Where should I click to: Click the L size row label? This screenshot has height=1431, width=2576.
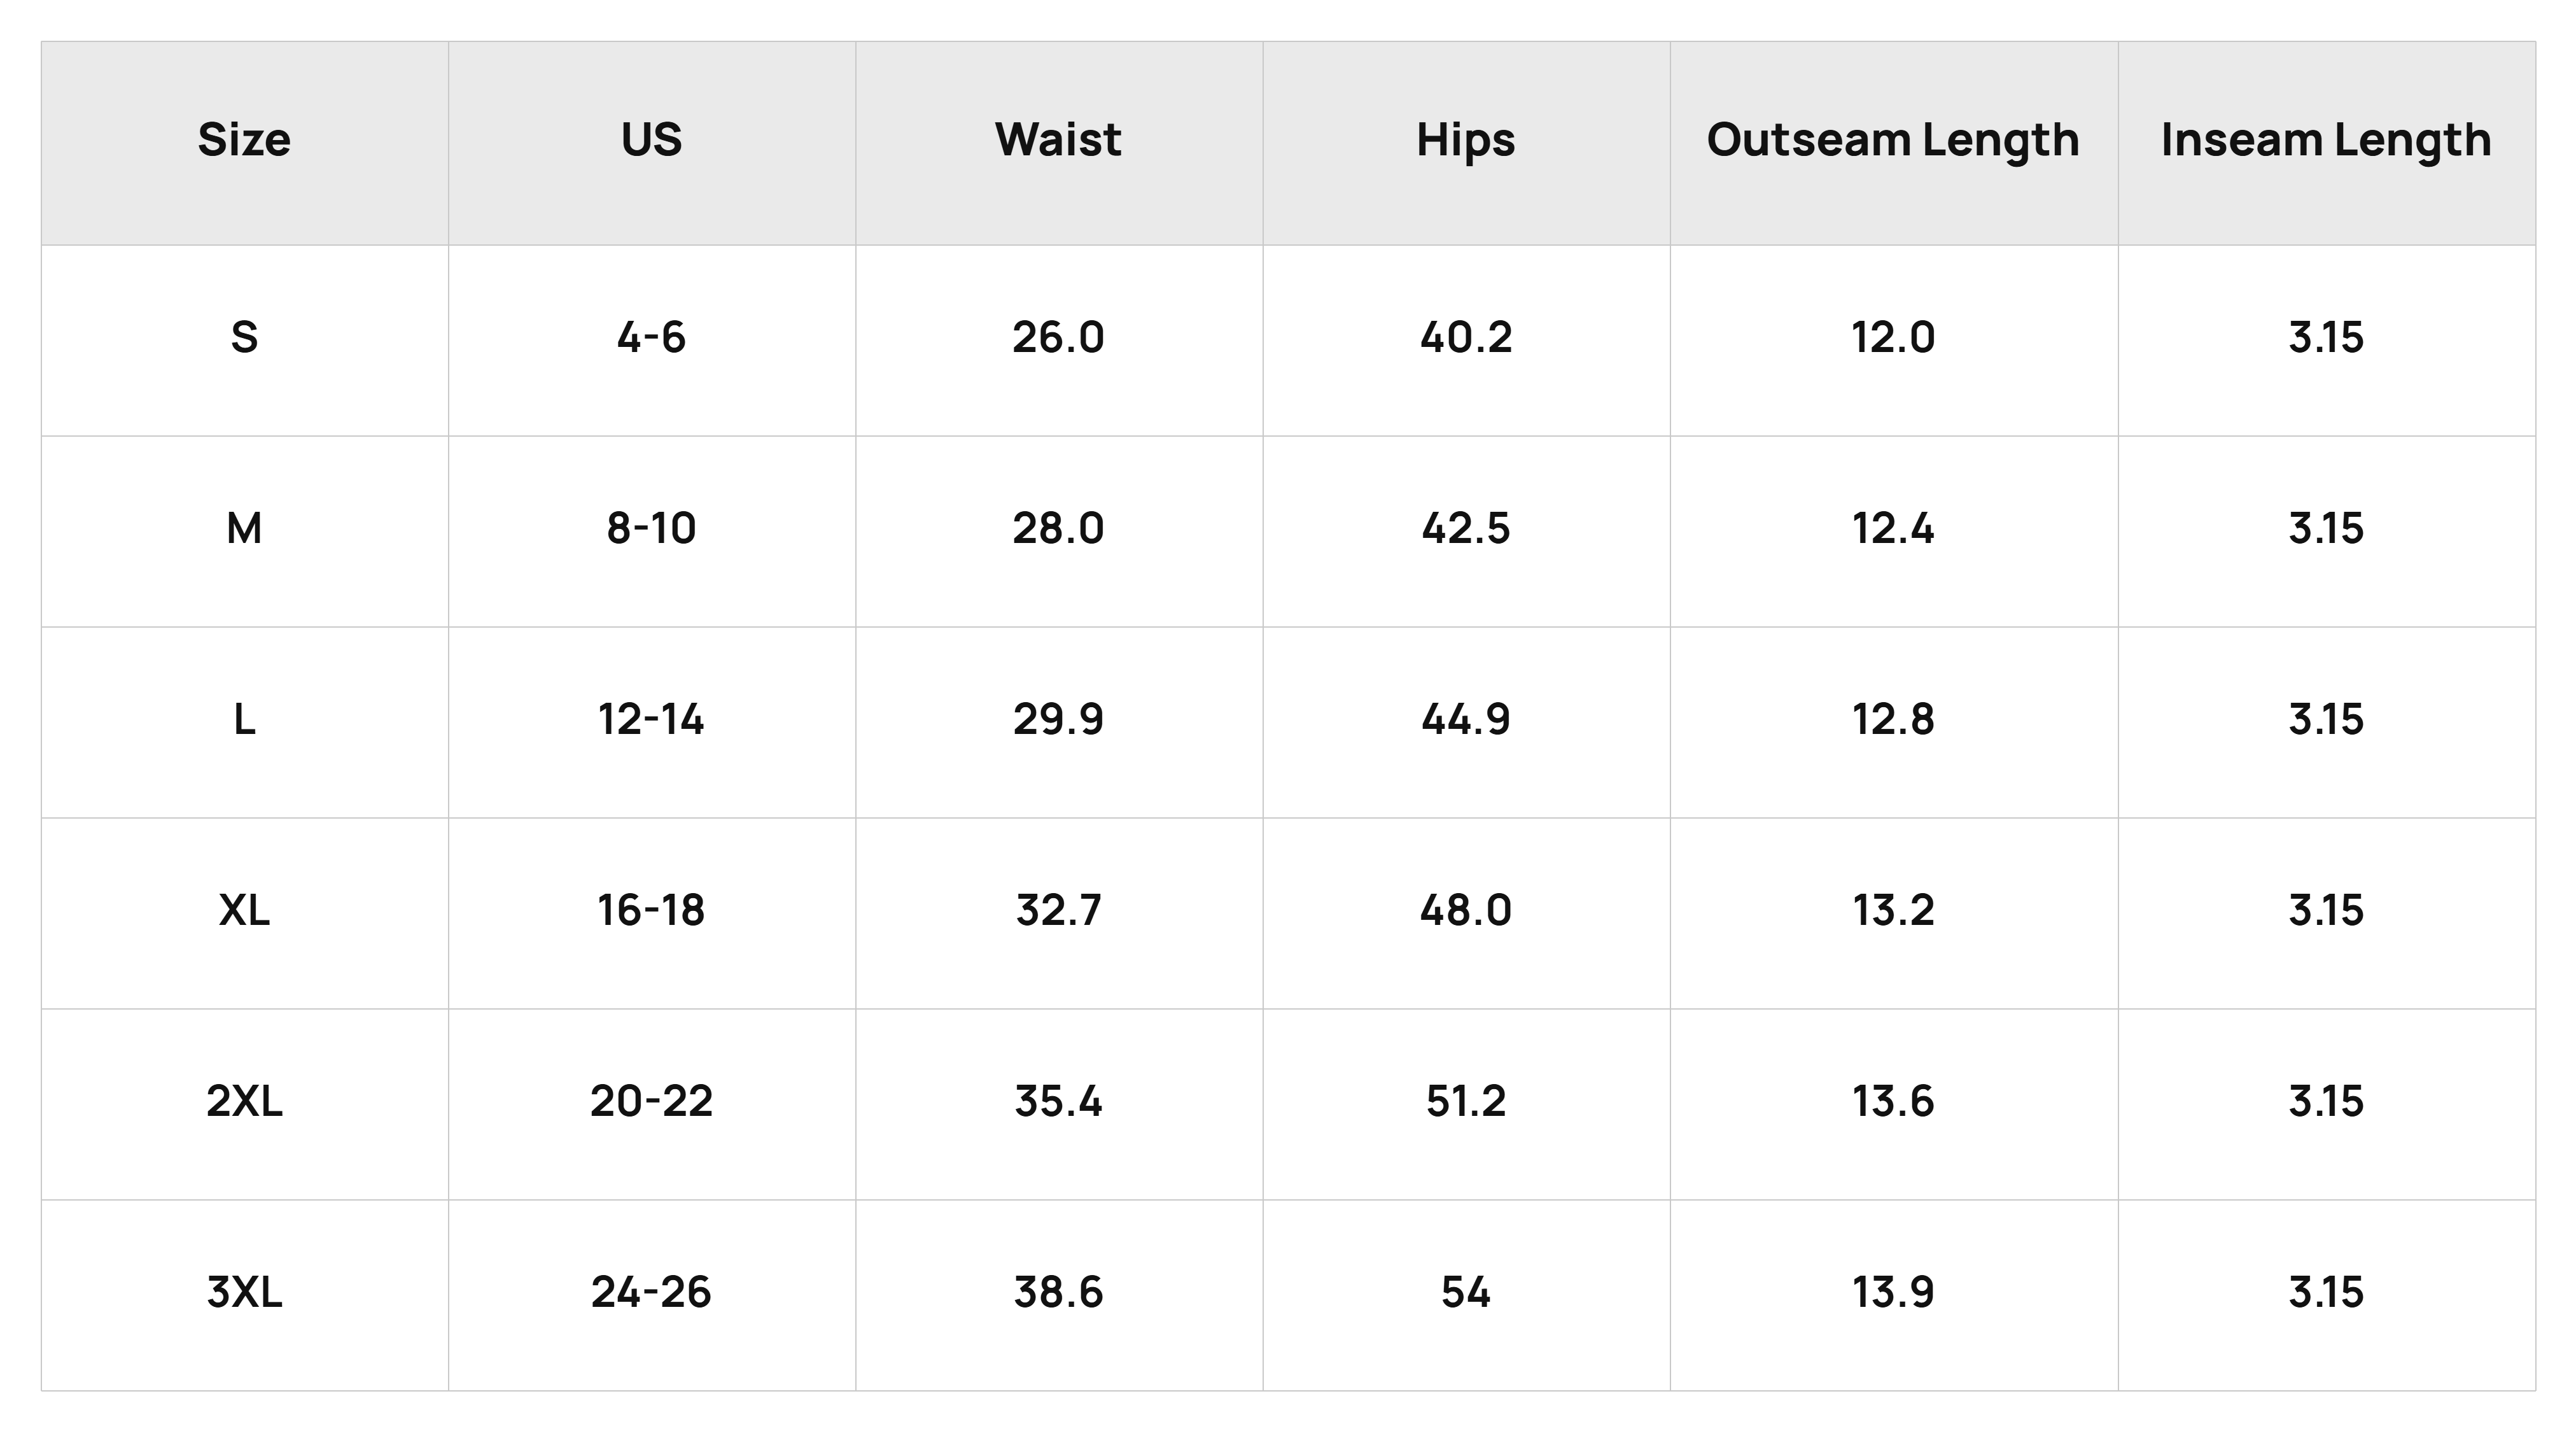[244, 719]
